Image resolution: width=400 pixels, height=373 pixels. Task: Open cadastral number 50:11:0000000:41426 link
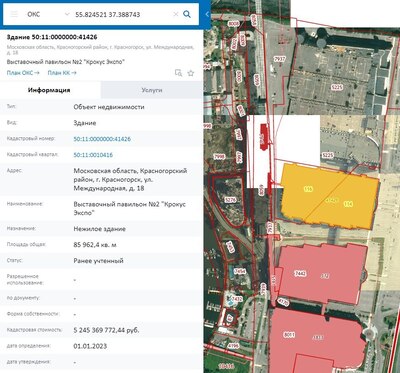coord(102,139)
